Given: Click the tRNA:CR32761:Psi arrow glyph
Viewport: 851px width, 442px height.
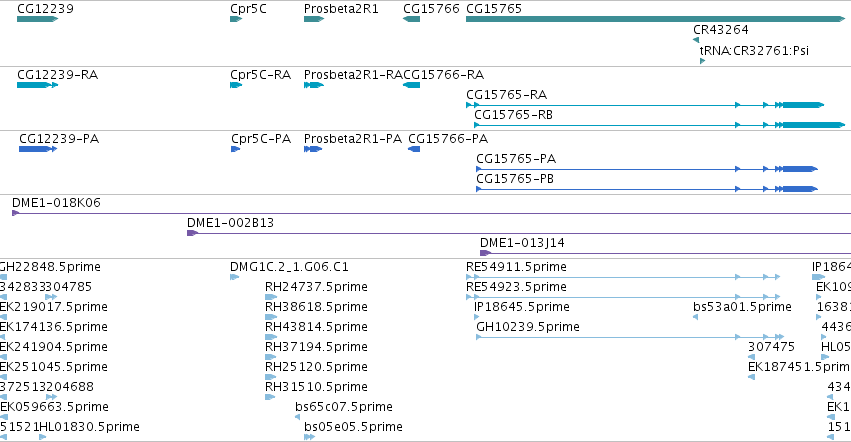Looking at the screenshot, I should (x=702, y=61).
